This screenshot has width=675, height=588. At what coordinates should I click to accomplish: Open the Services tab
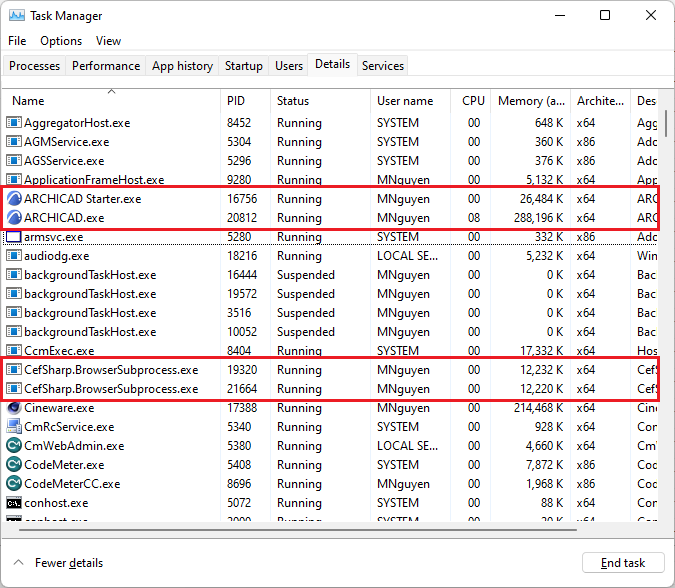[383, 66]
